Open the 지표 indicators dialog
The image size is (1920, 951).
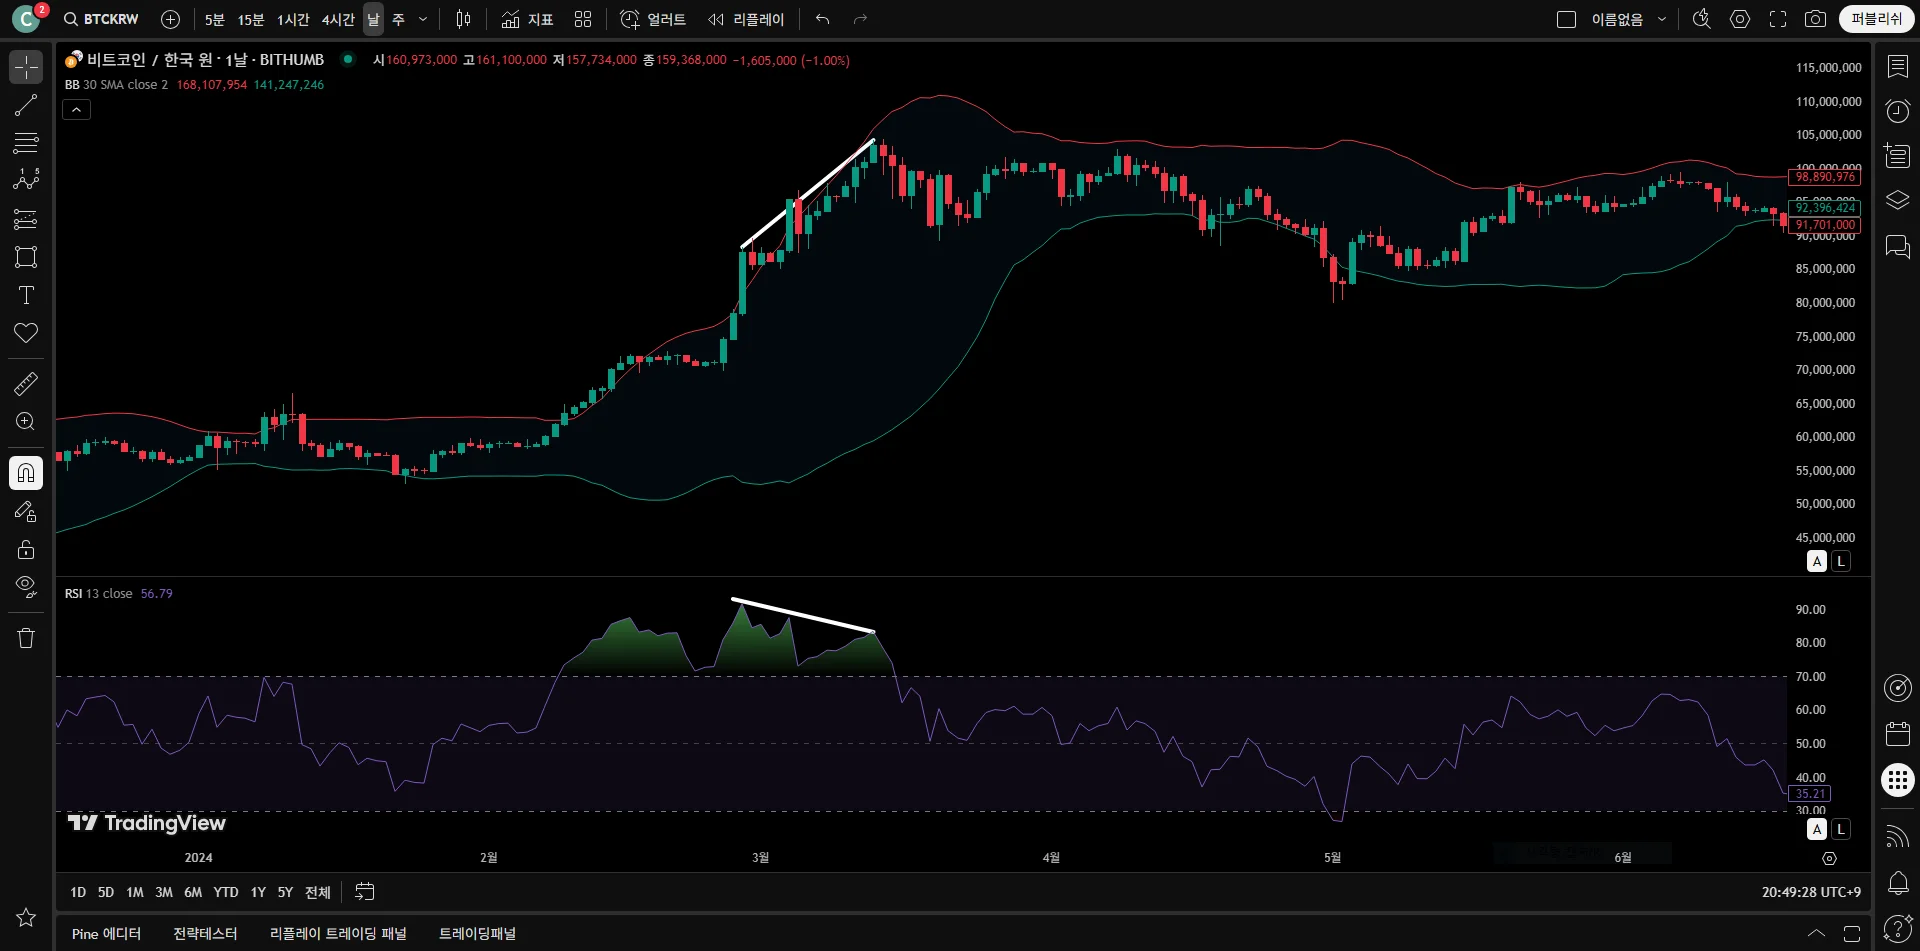(527, 19)
